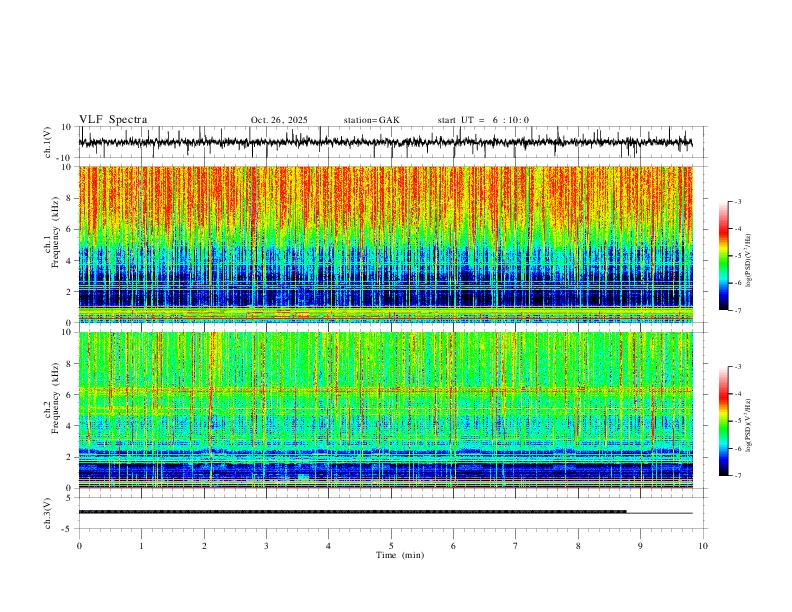Click the ch.1 spectrogram panel
The height and width of the screenshot is (612, 792).
pos(385,244)
